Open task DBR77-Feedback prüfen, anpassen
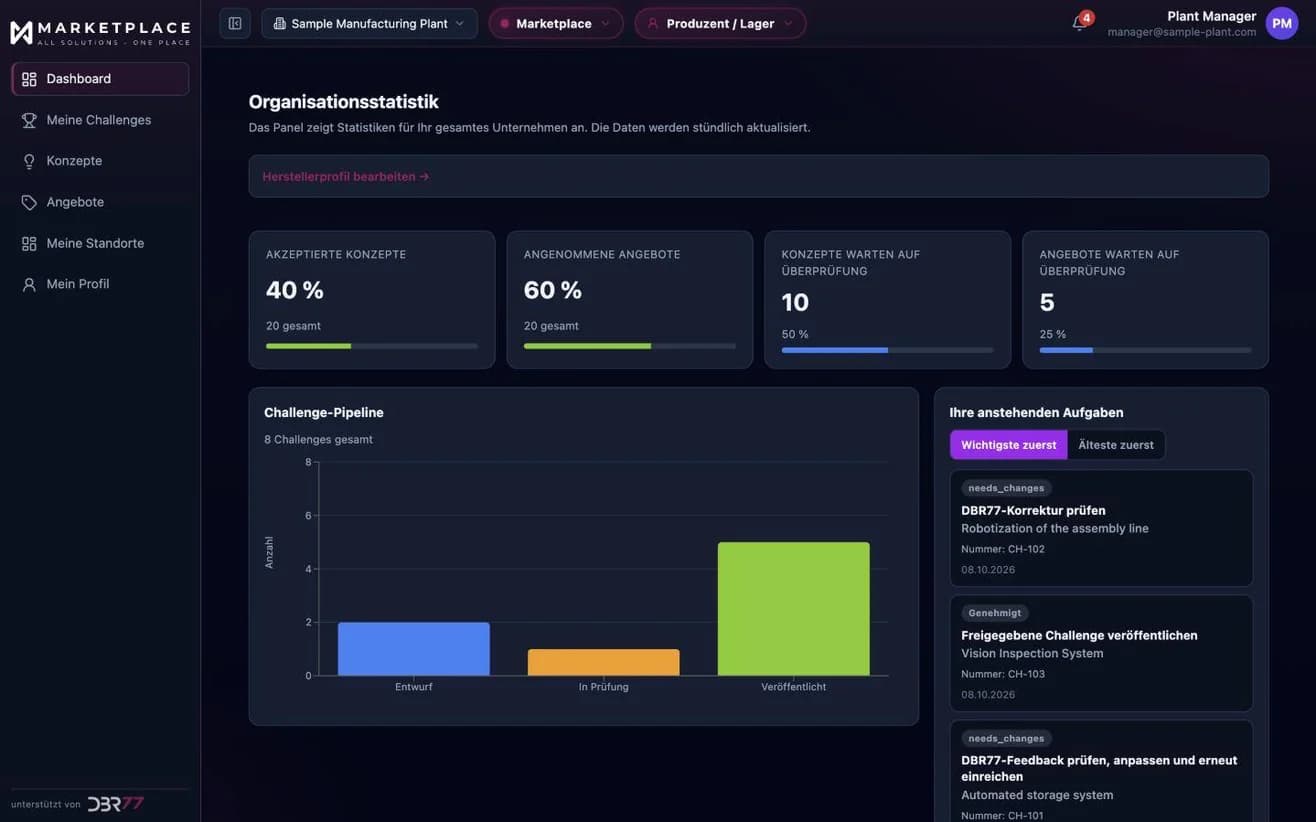This screenshot has width=1316, height=822. pos(1101,771)
